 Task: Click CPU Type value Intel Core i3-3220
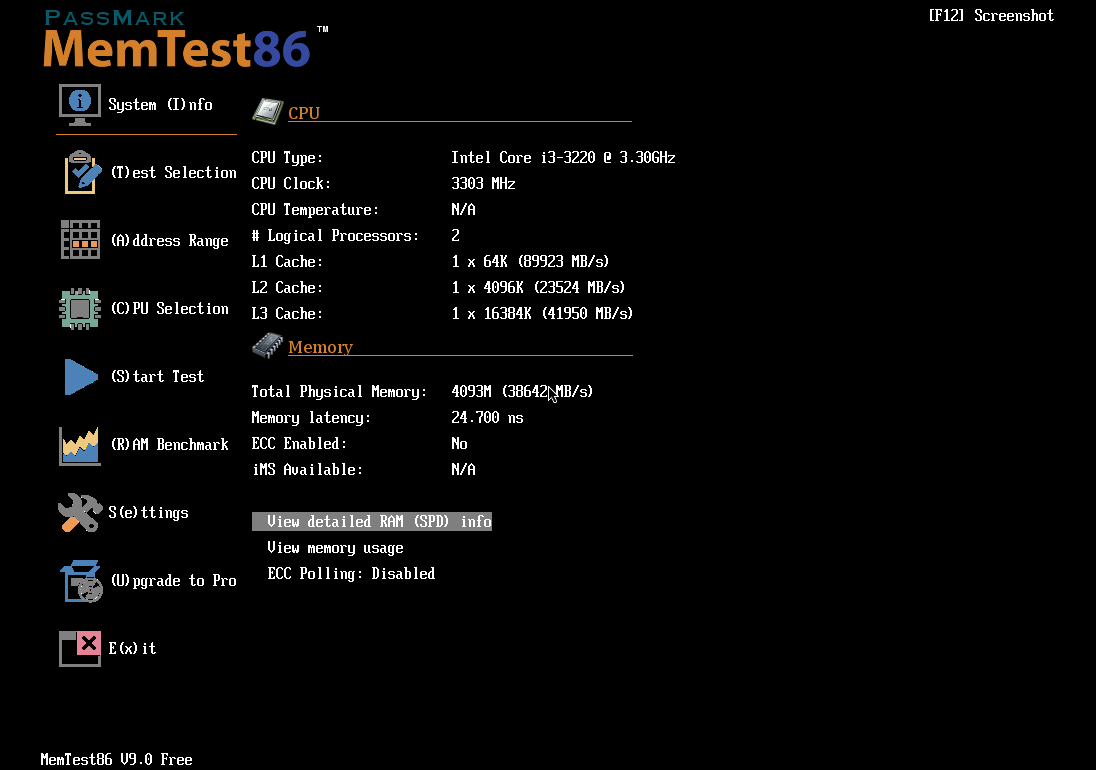pyautogui.click(x=563, y=158)
